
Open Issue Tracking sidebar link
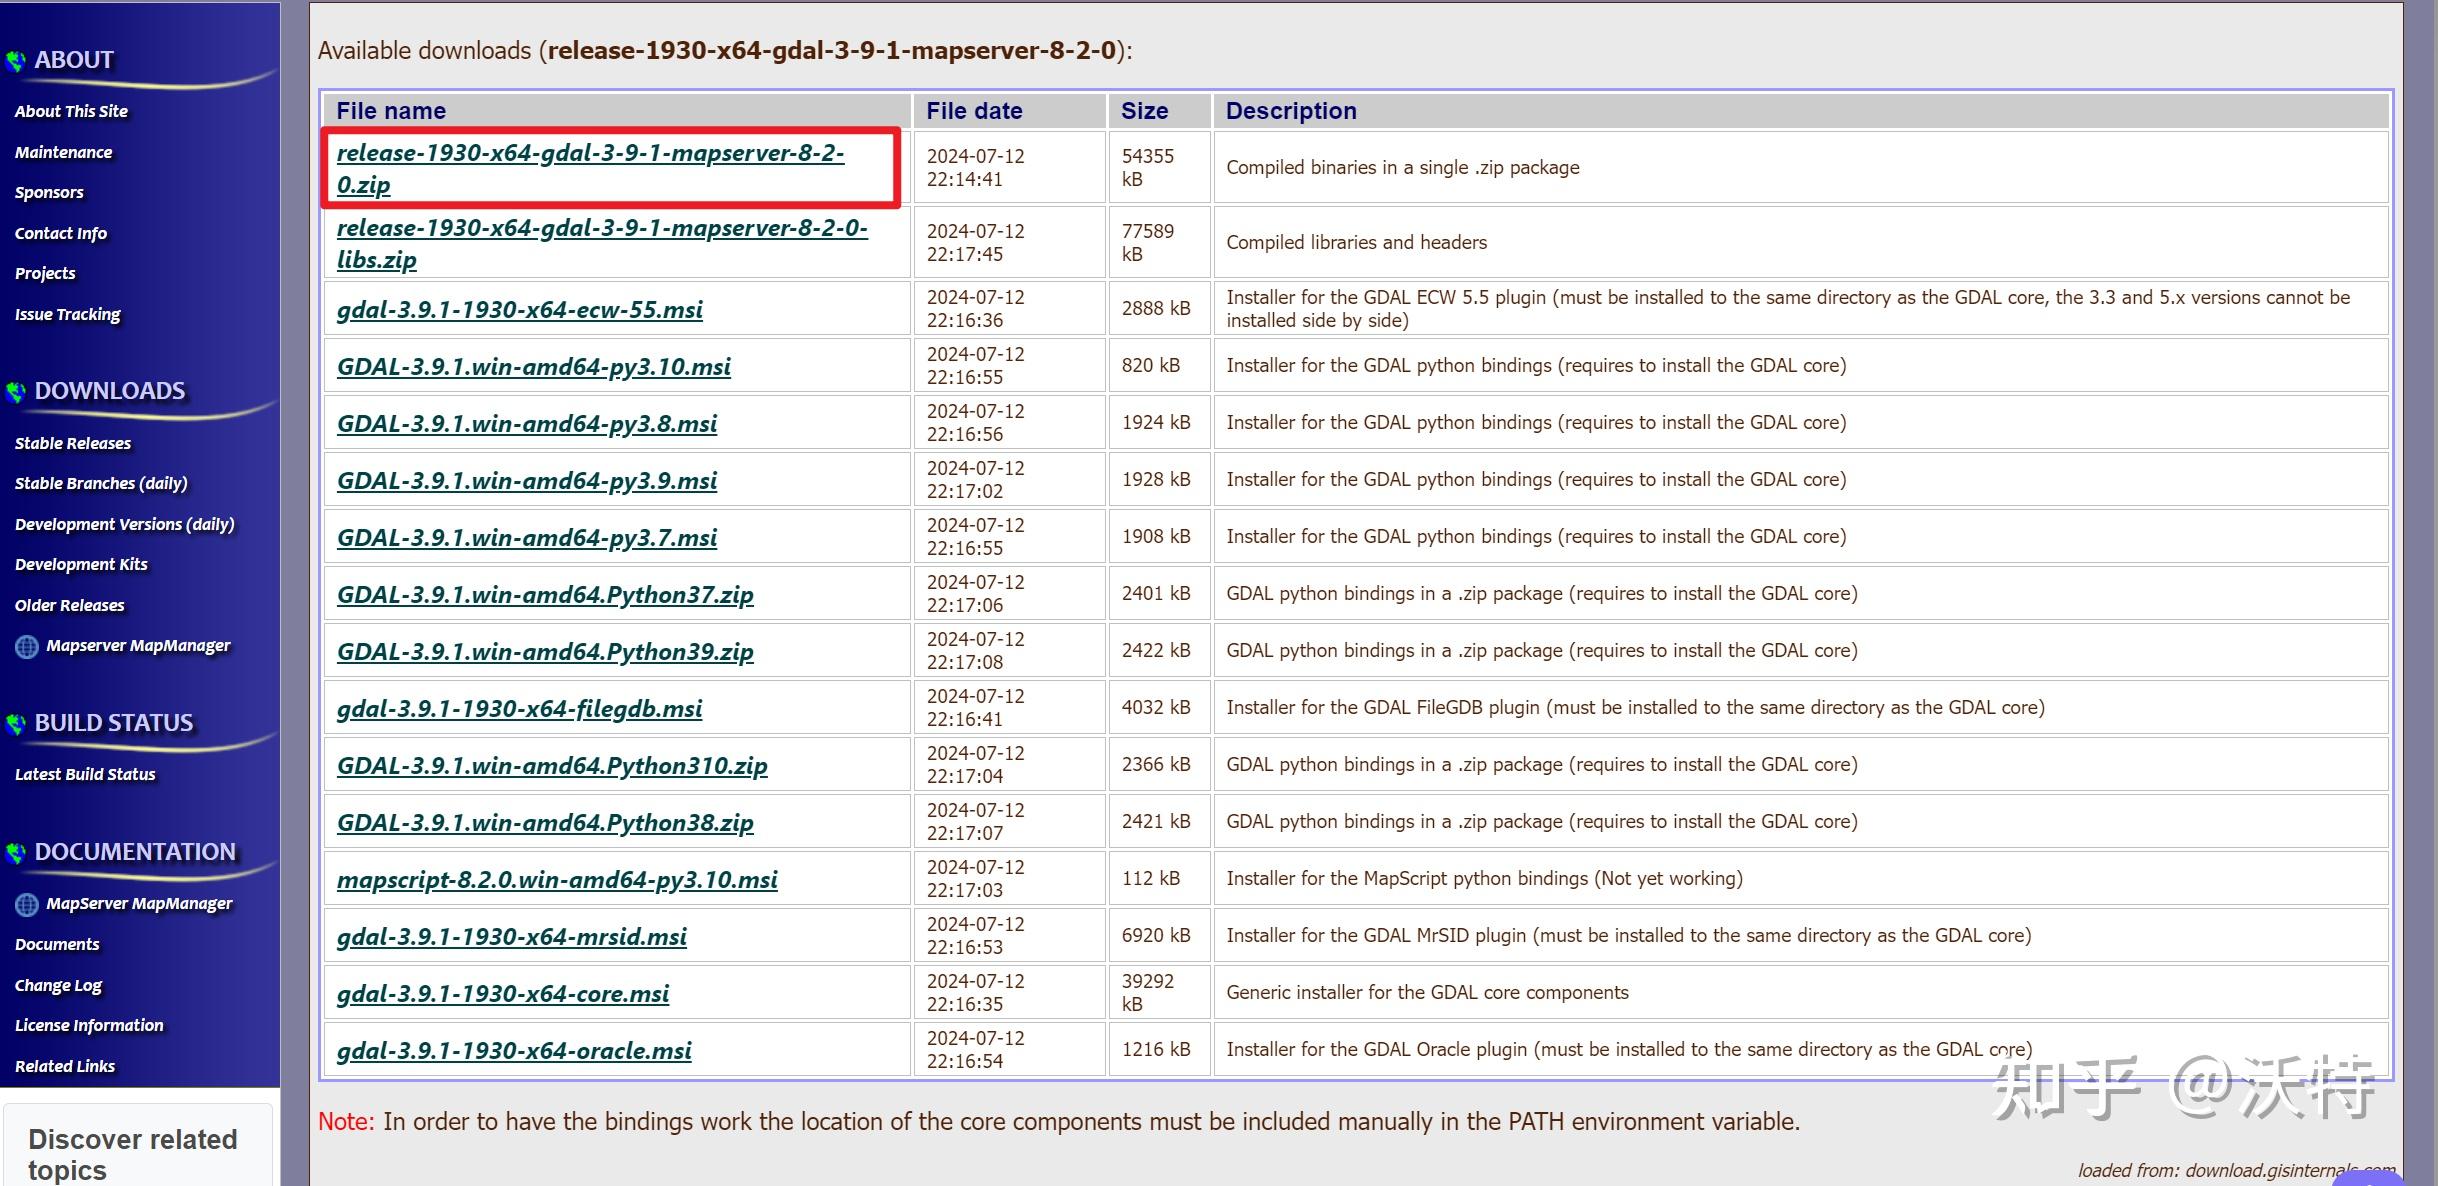67,314
